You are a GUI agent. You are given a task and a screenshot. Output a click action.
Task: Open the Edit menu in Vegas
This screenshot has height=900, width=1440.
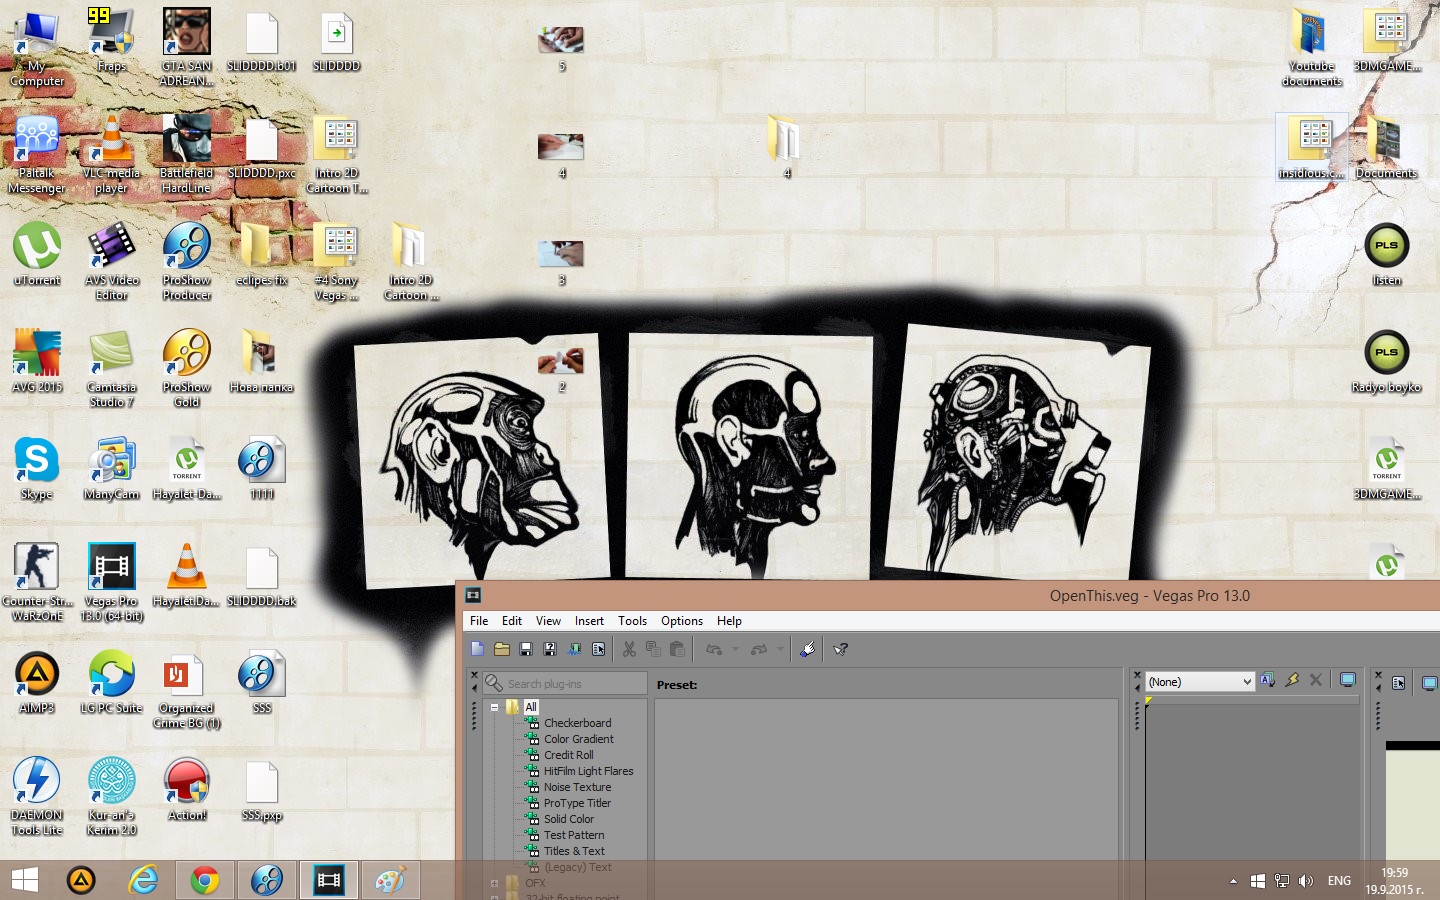click(x=512, y=621)
